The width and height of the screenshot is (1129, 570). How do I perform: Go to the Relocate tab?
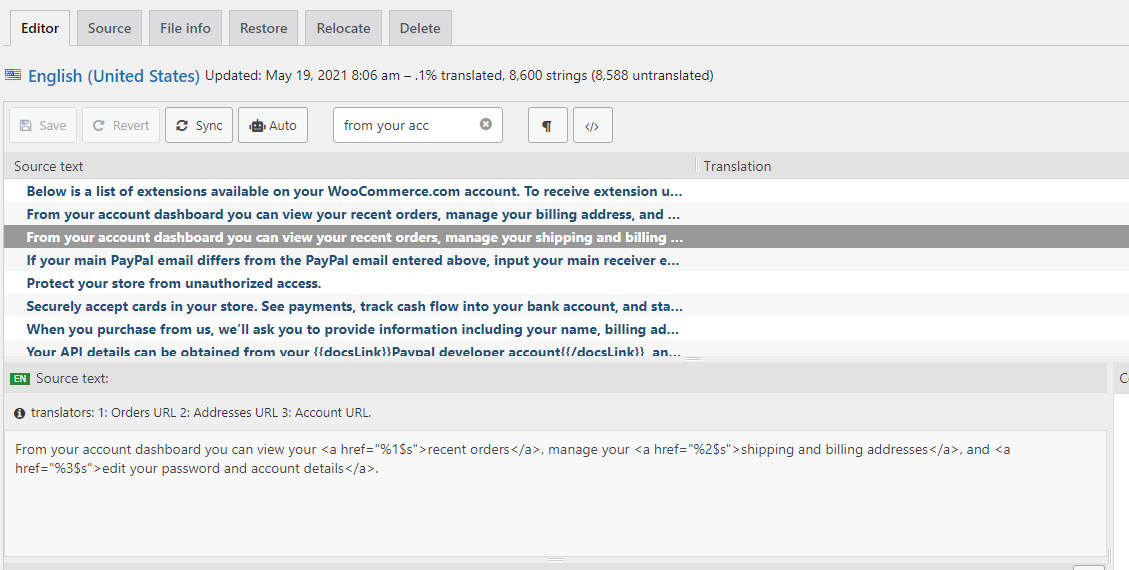(343, 28)
